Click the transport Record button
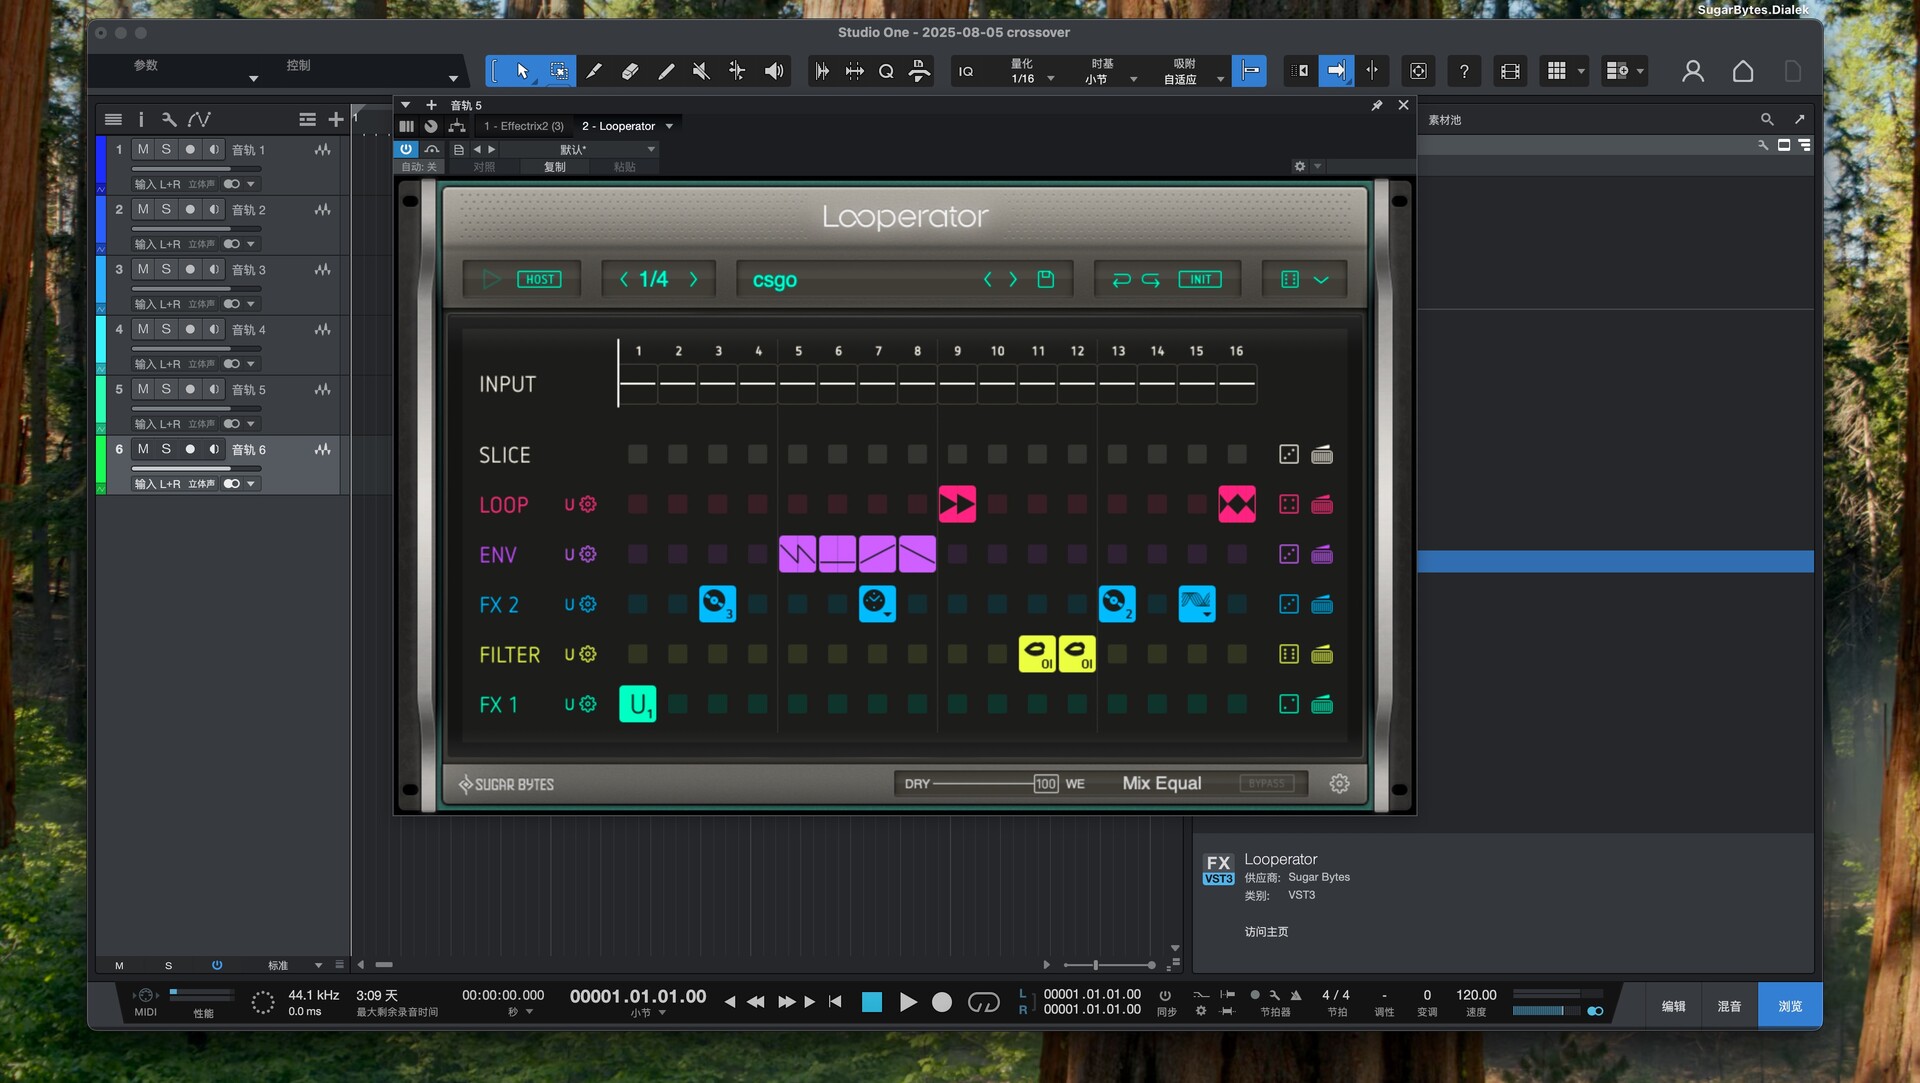Screen dimensions: 1920x1083 (x=942, y=1002)
